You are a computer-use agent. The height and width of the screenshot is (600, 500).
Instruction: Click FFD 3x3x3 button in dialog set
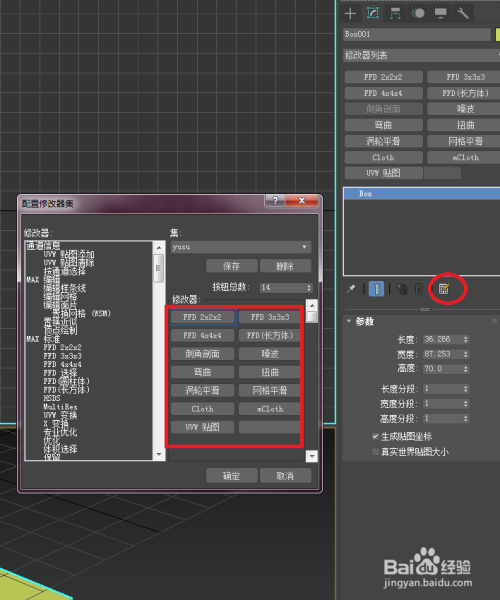pos(270,317)
